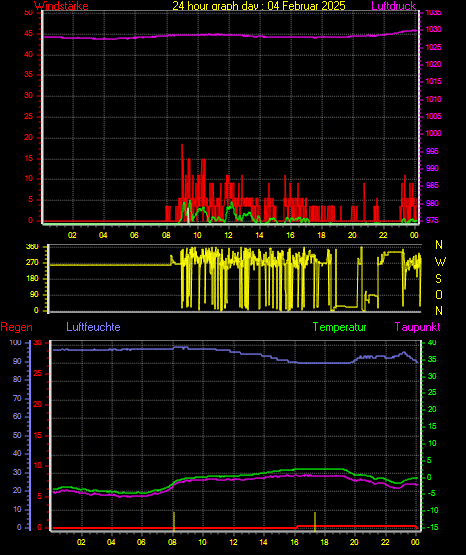Click the 100 value on humidity axis
This screenshot has width=466, height=555.
tap(15, 342)
